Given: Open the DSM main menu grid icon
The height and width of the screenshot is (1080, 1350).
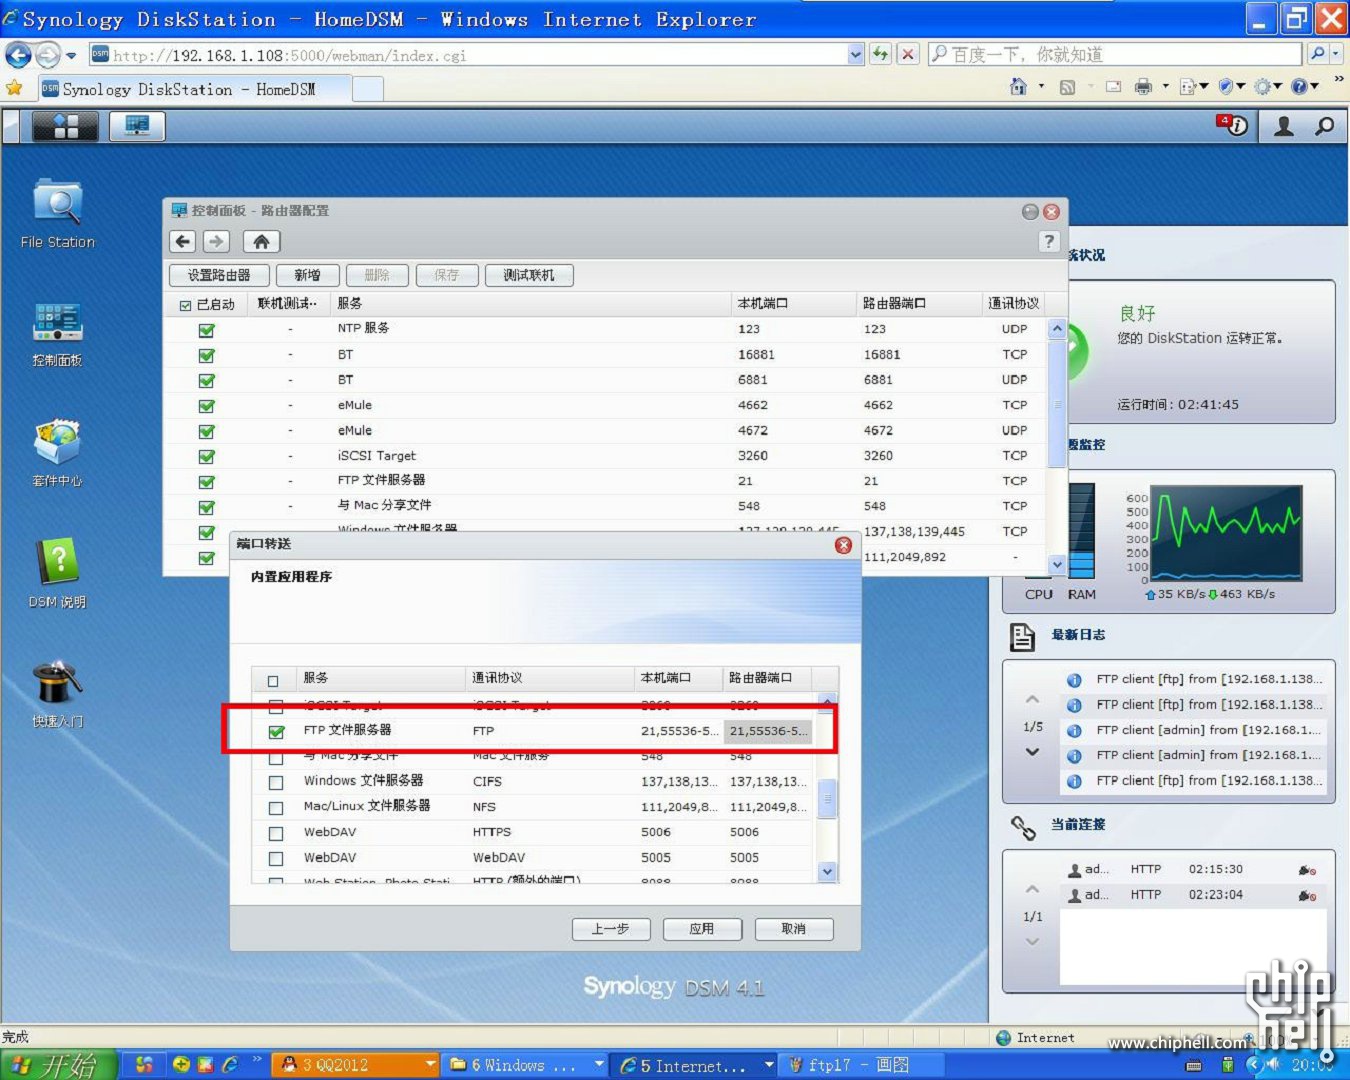Looking at the screenshot, I should pos(65,126).
